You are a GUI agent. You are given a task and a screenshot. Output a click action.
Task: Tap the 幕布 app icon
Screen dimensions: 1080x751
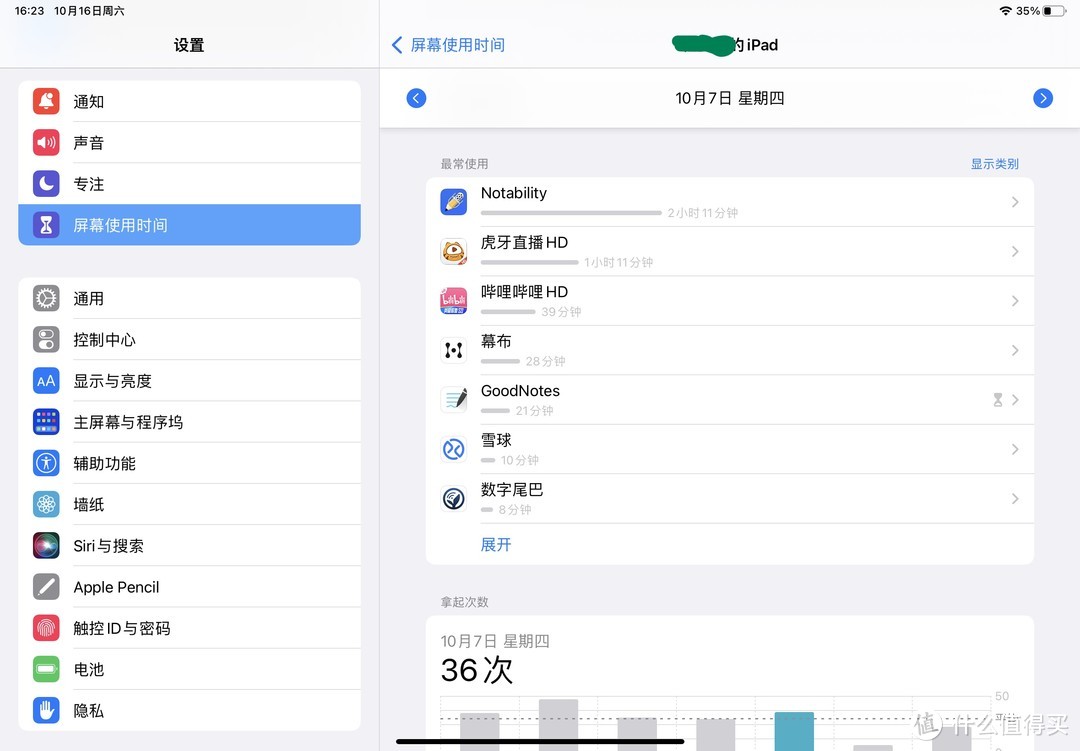[454, 351]
